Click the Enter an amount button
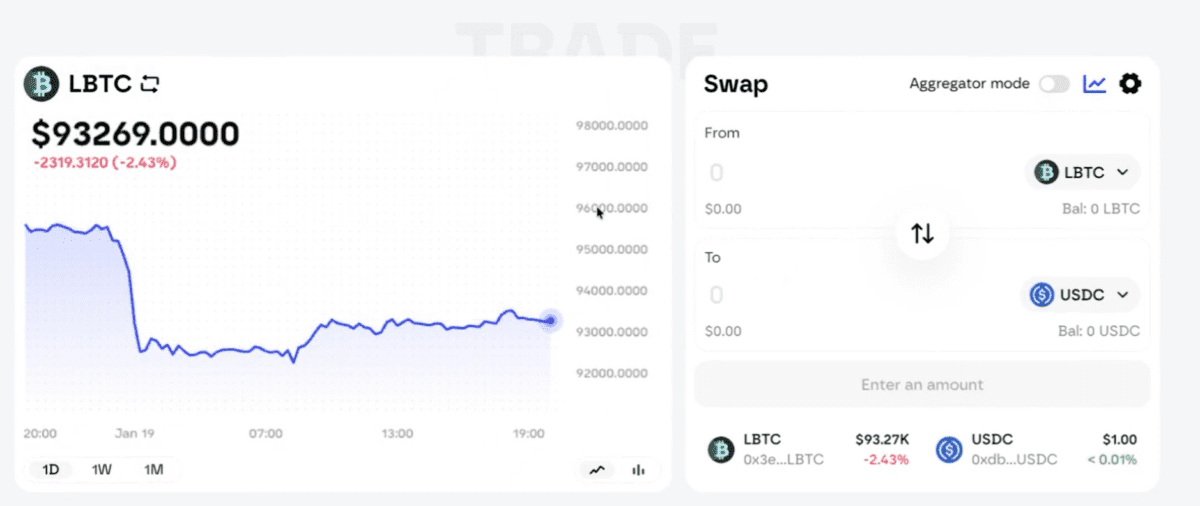This screenshot has height=506, width=1200. click(x=922, y=384)
